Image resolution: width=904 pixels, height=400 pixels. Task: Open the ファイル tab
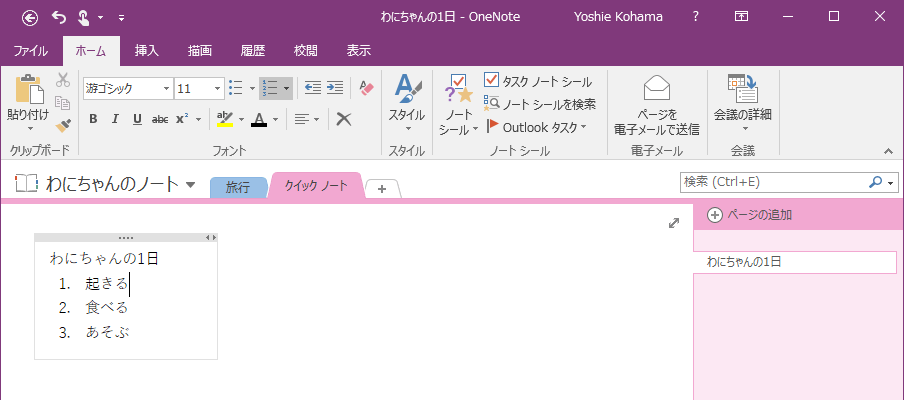pos(31,51)
